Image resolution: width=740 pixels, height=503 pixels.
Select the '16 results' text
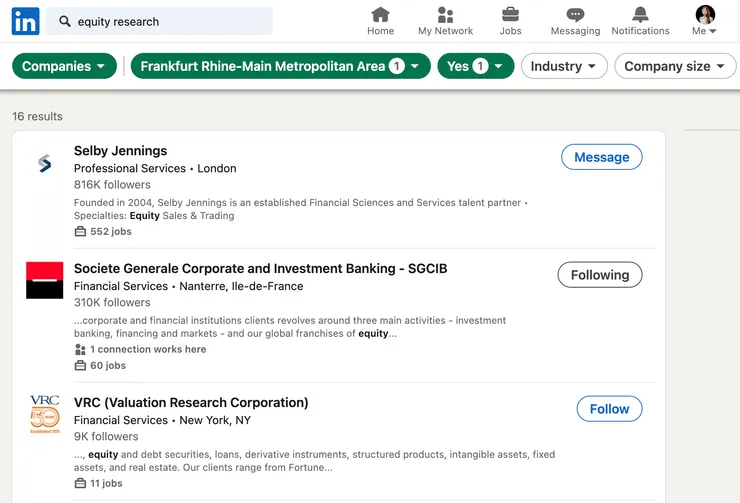[37, 117]
